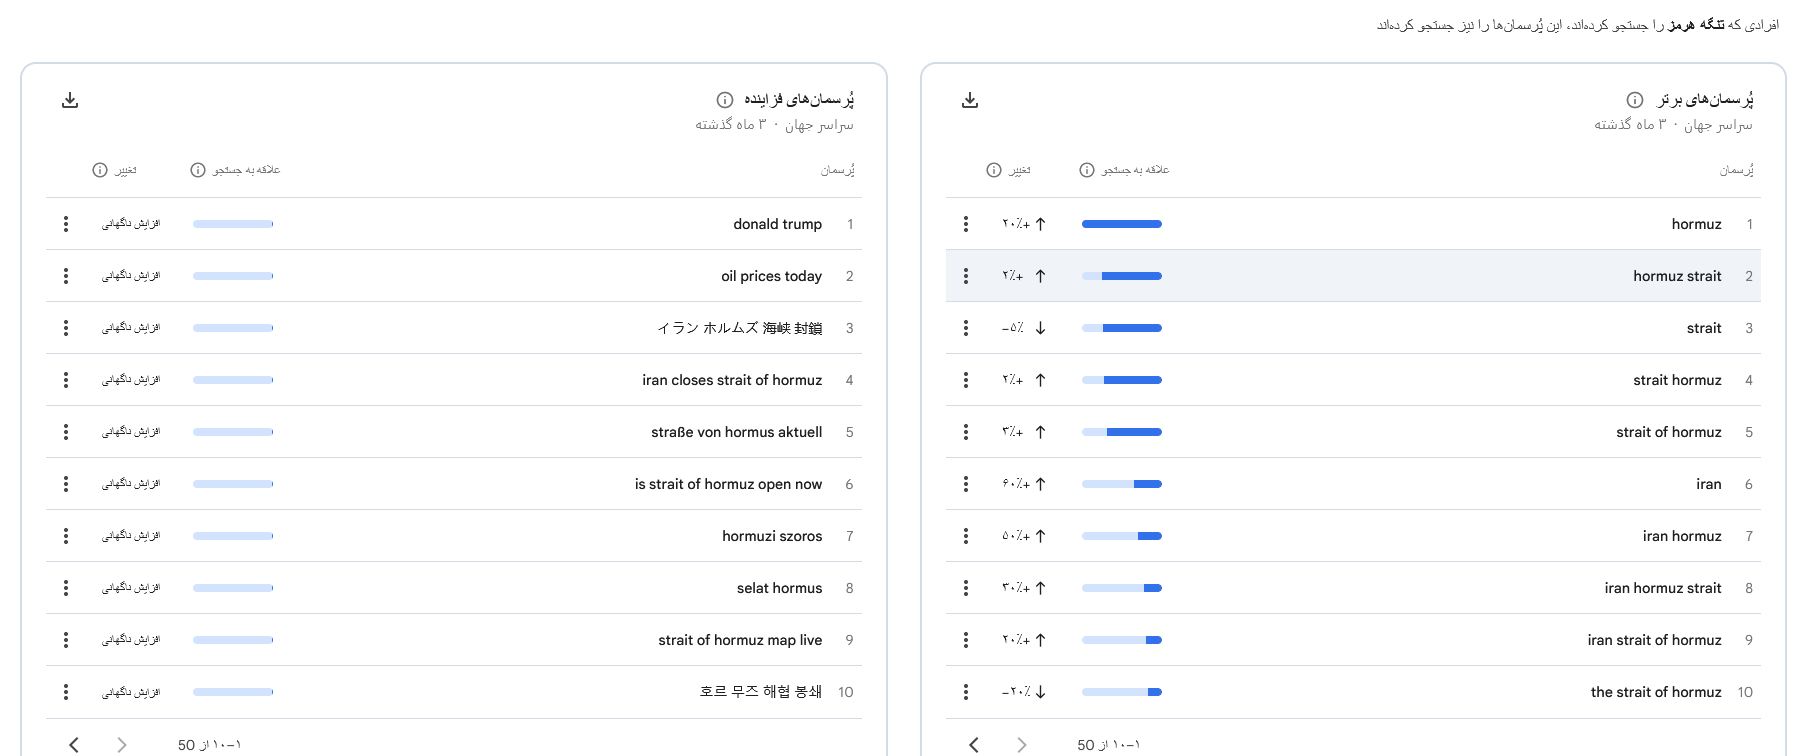The height and width of the screenshot is (756, 1808).
Task: Click info icon beside top queries title
Action: point(1634,100)
